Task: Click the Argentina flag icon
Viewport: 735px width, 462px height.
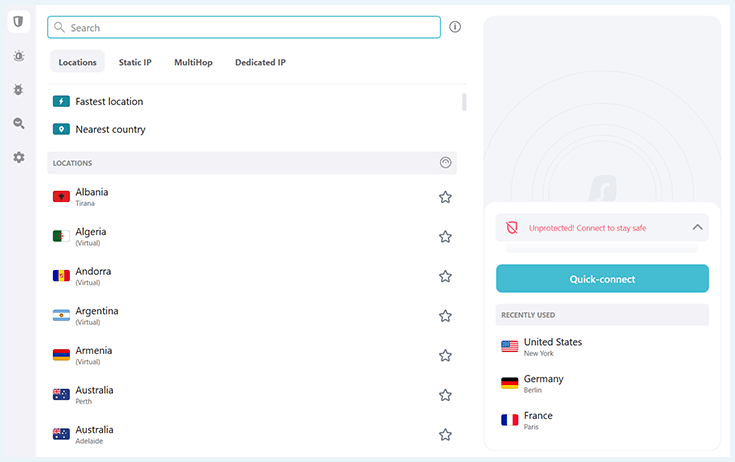Action: [x=61, y=315]
